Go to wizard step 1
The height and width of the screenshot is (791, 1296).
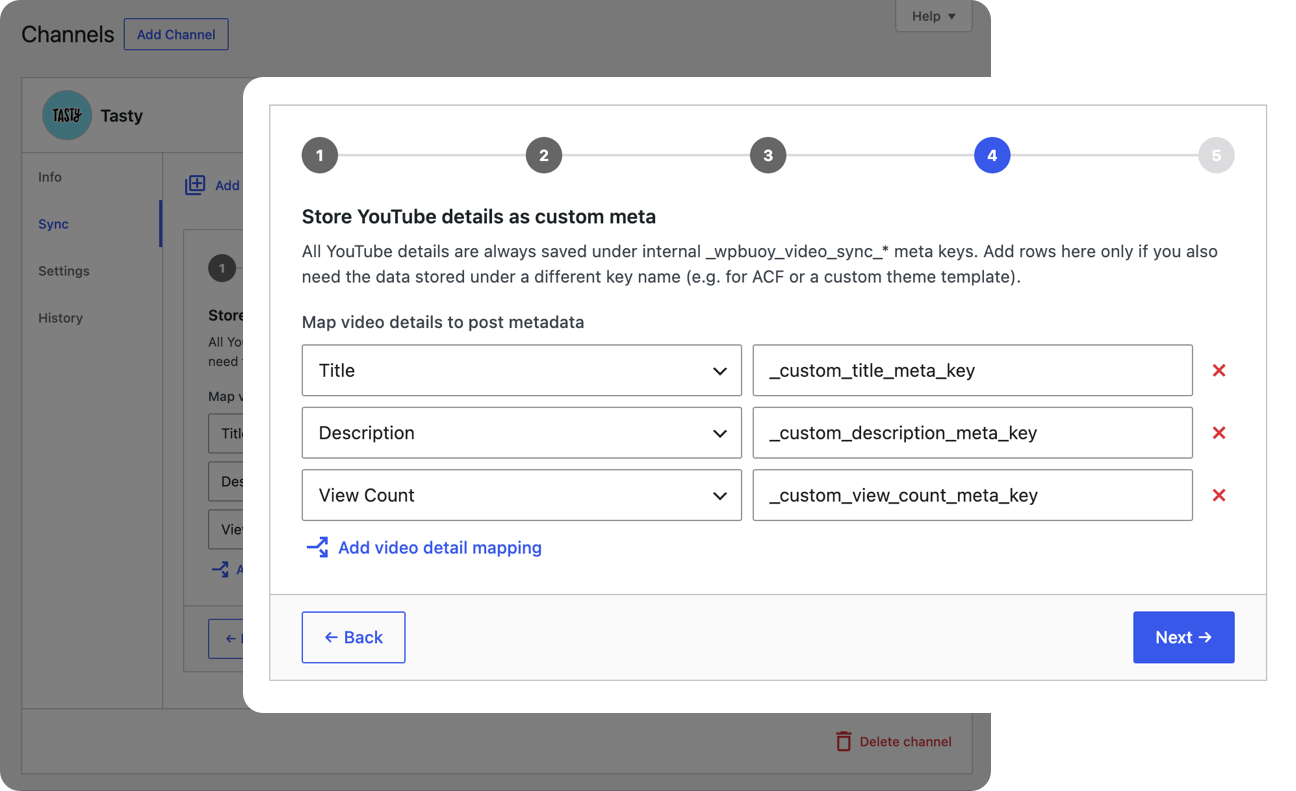[x=320, y=155]
